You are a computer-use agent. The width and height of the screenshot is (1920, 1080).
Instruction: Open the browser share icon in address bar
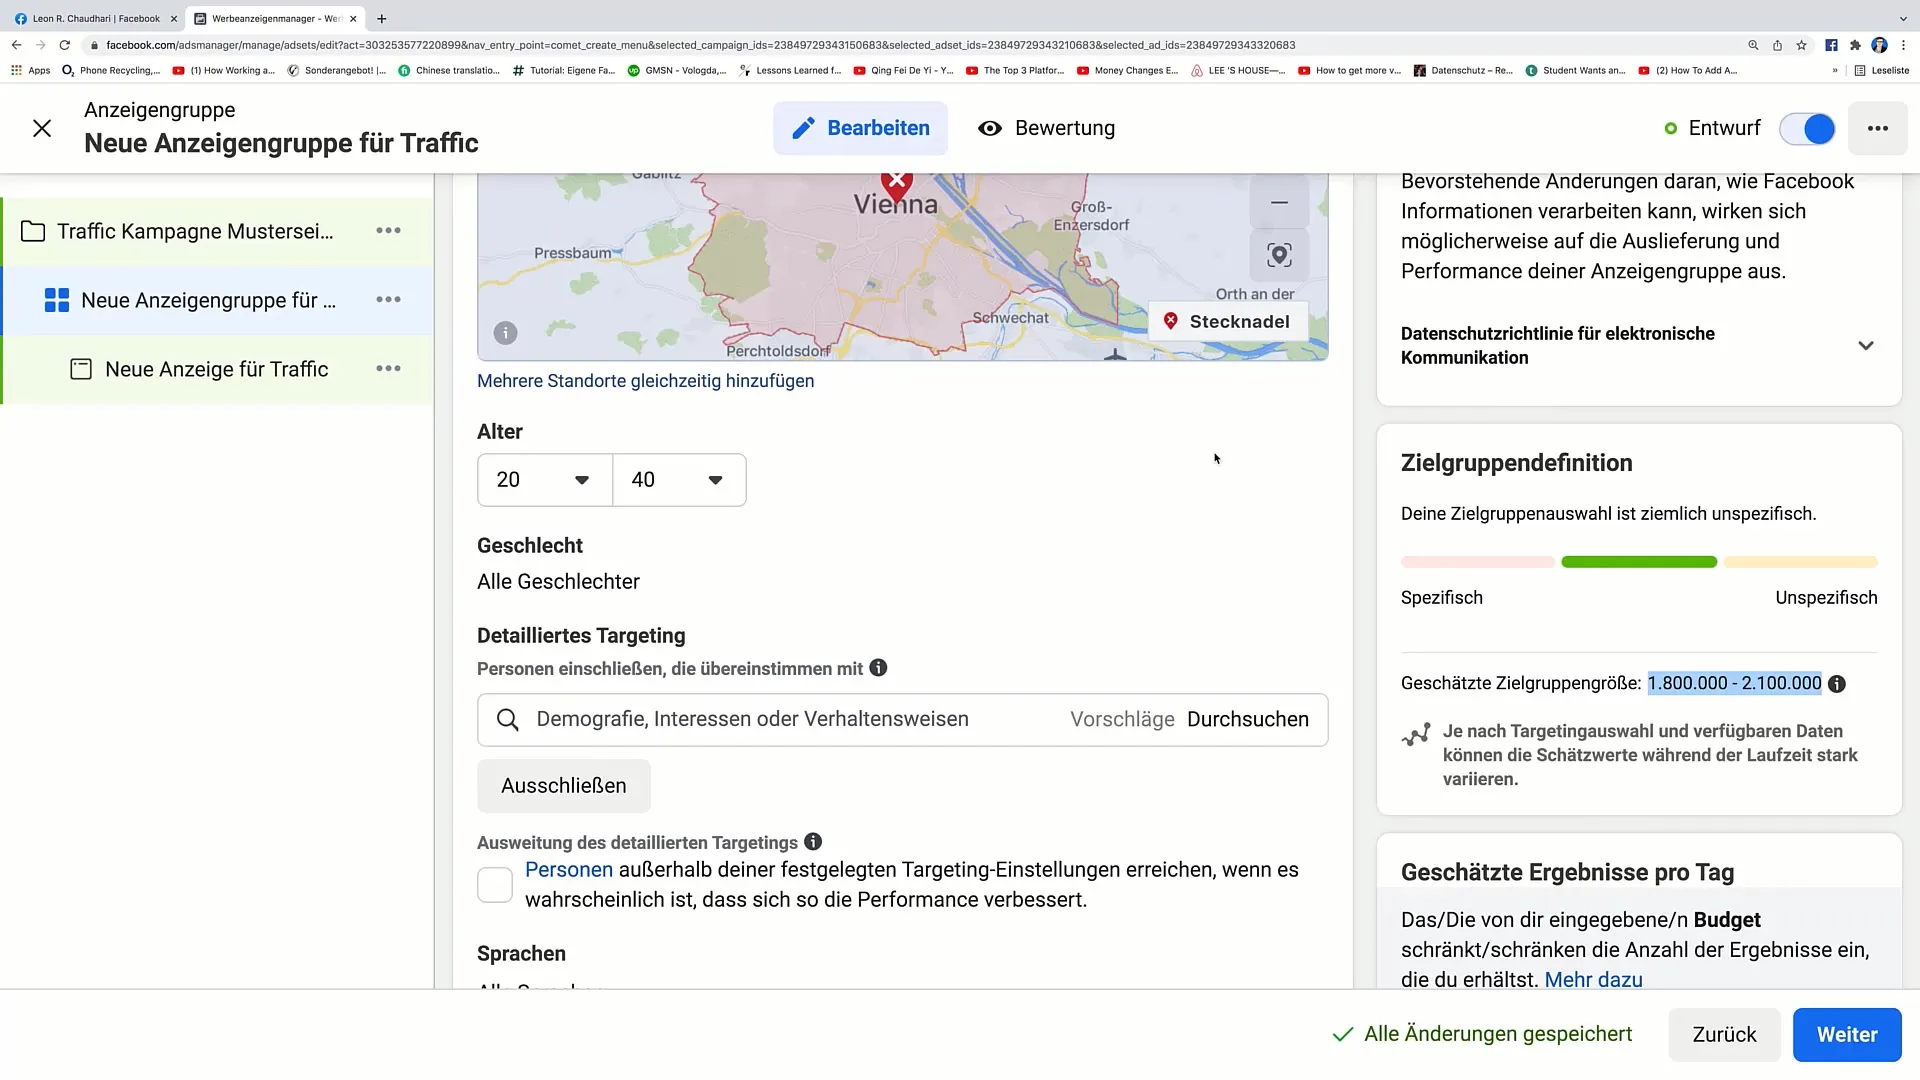pos(1777,45)
